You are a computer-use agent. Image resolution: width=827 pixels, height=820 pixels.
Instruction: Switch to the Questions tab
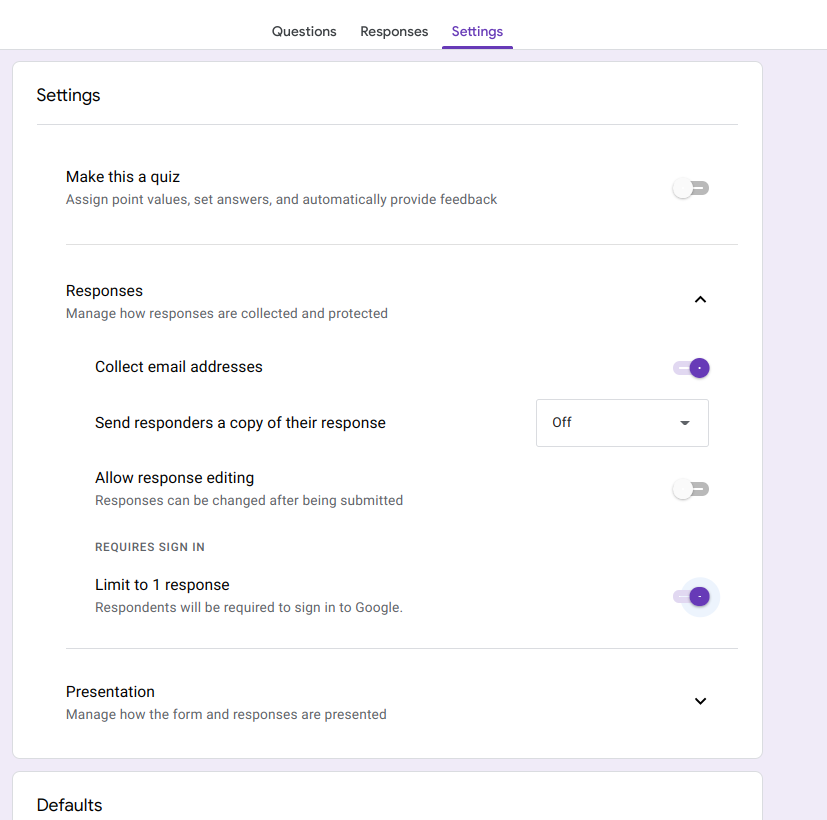coord(304,32)
